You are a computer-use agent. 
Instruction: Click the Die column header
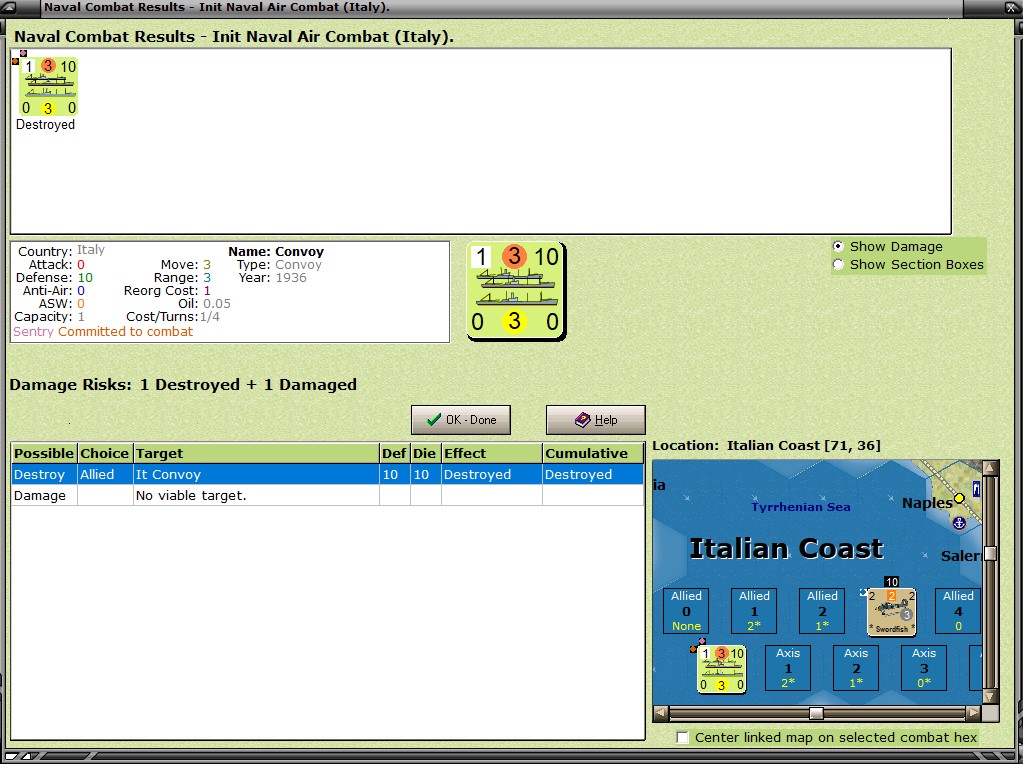pyautogui.click(x=425, y=453)
